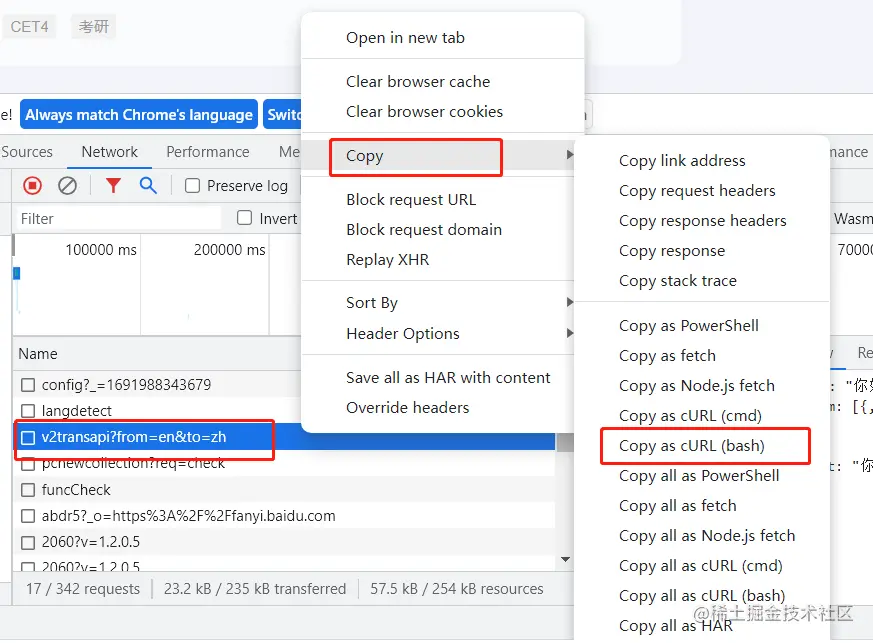Check the box for abdr5 fanyi.baidu.com request
873x643 pixels.
click(x=28, y=516)
